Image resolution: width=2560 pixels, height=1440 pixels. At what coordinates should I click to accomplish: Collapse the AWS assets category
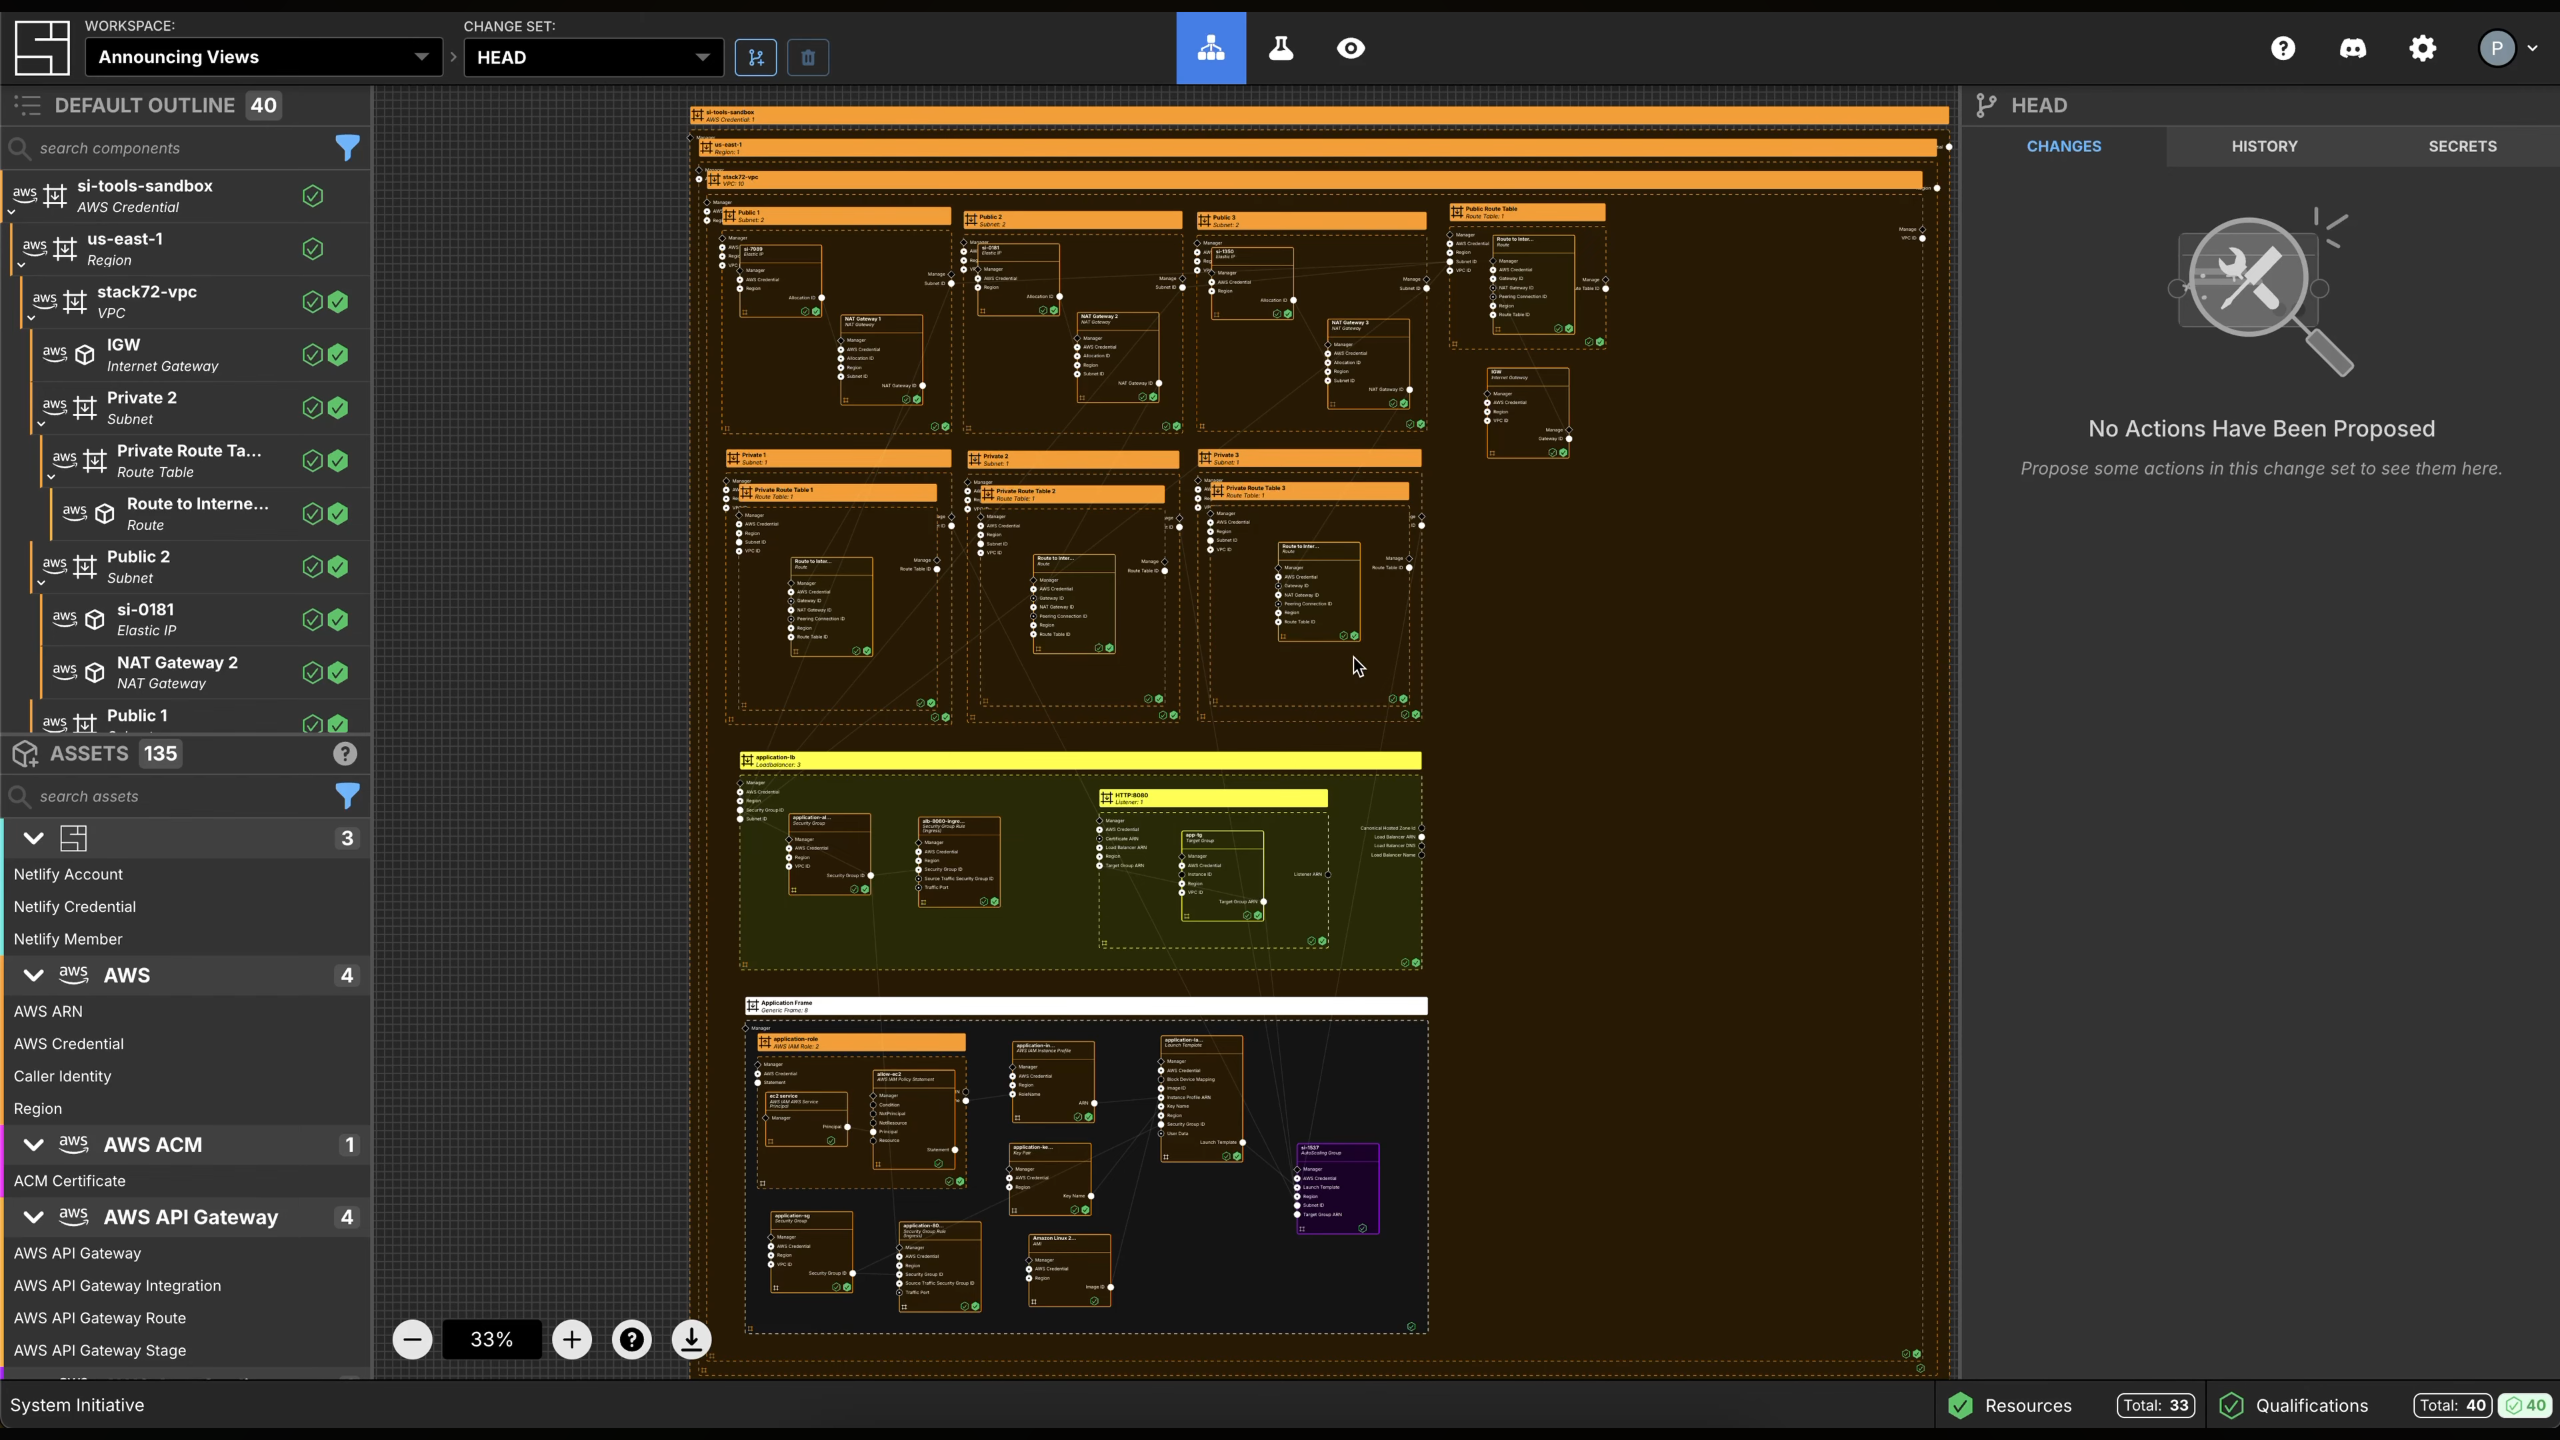33,975
